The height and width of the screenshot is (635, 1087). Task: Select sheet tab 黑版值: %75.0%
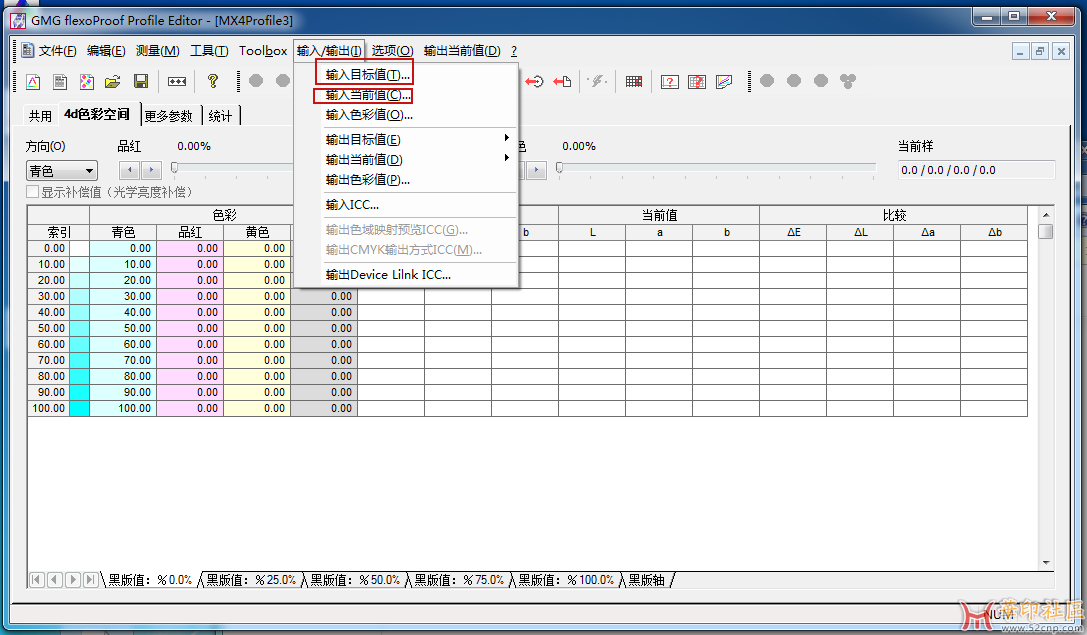coord(460,580)
